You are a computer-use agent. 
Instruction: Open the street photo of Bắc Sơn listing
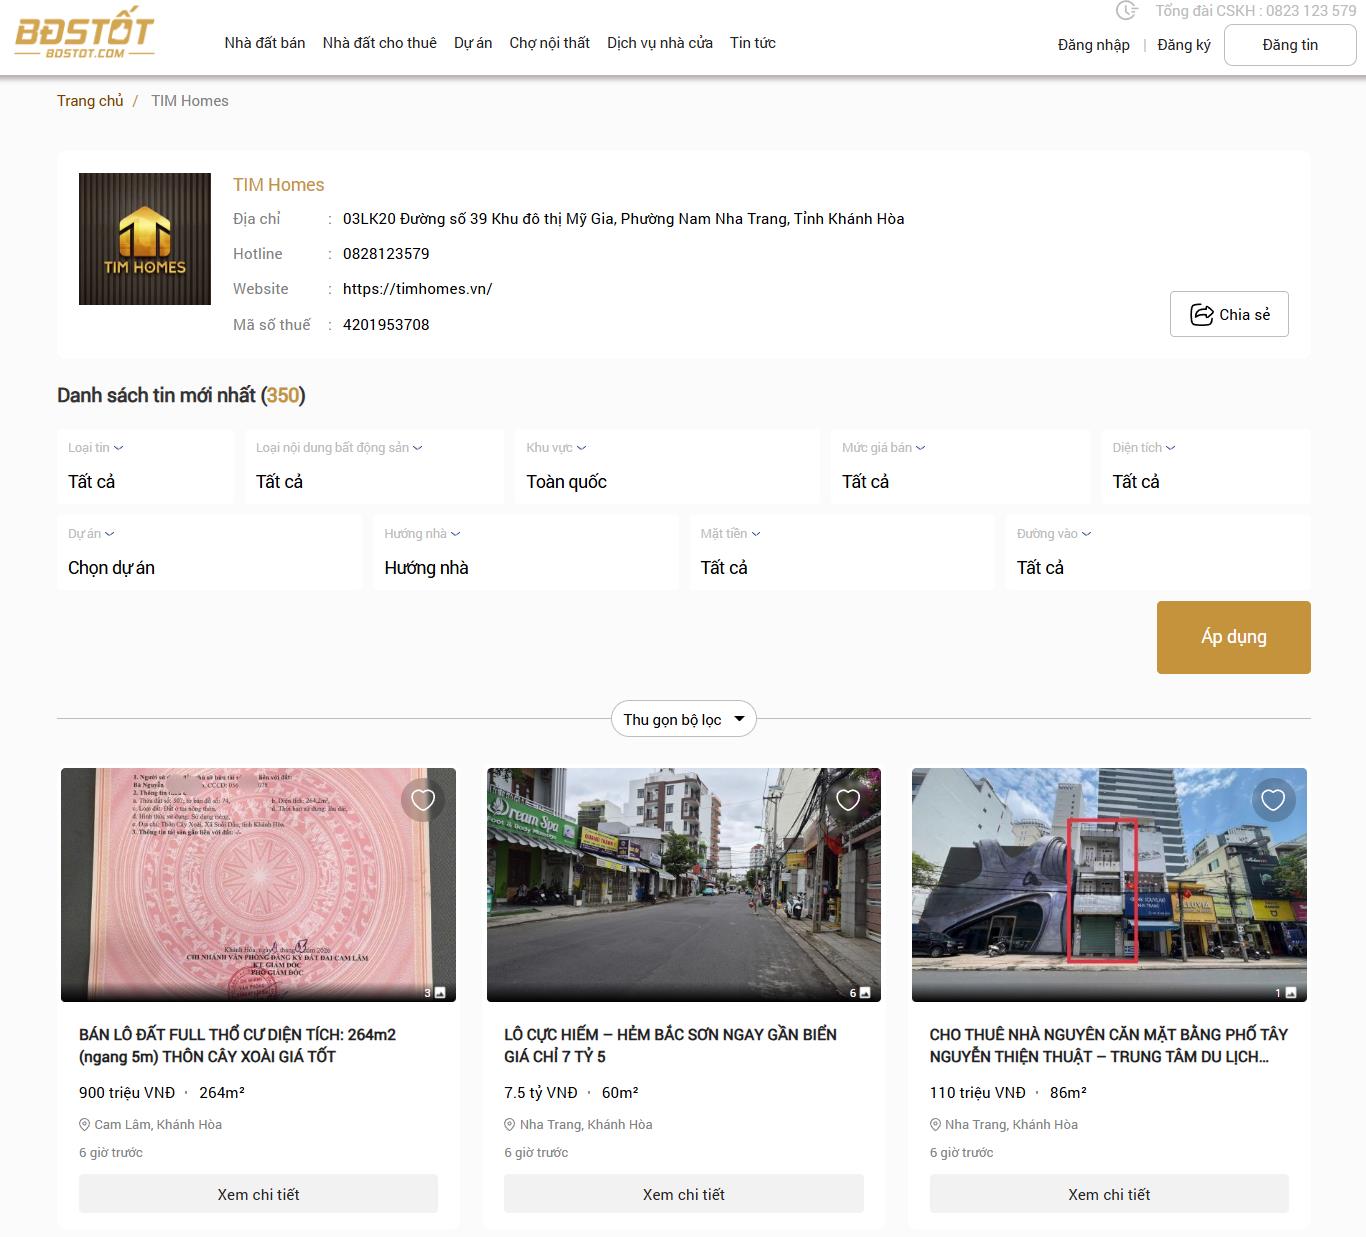click(x=683, y=885)
